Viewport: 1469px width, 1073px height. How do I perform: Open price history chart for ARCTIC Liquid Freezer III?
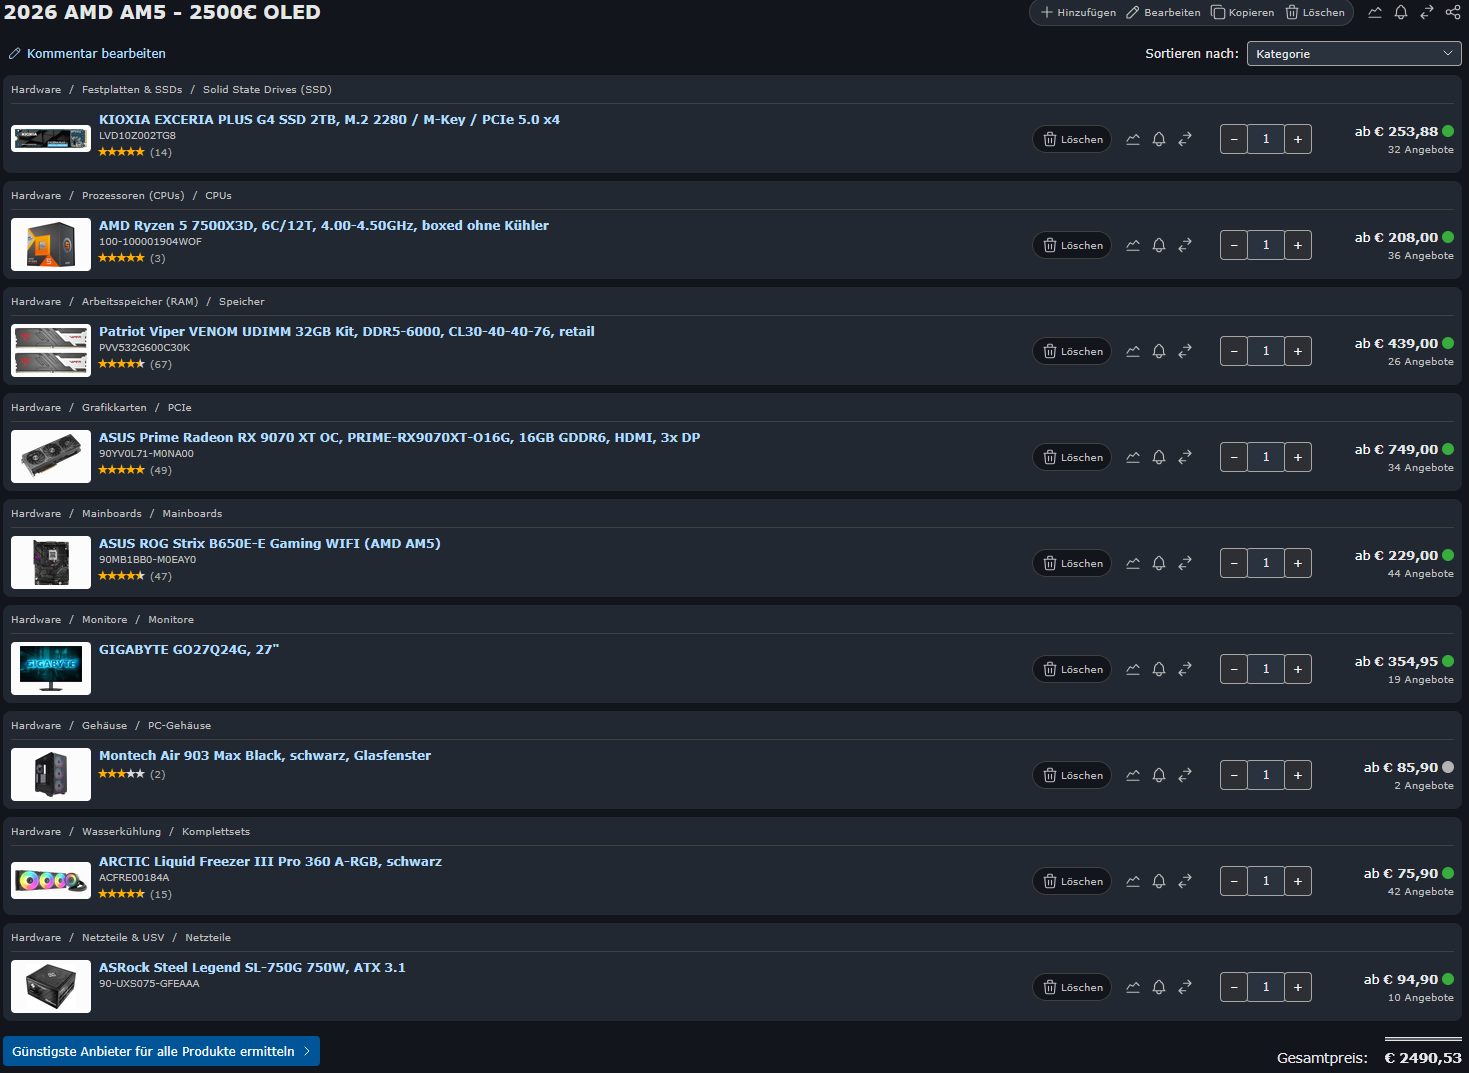pos(1133,881)
